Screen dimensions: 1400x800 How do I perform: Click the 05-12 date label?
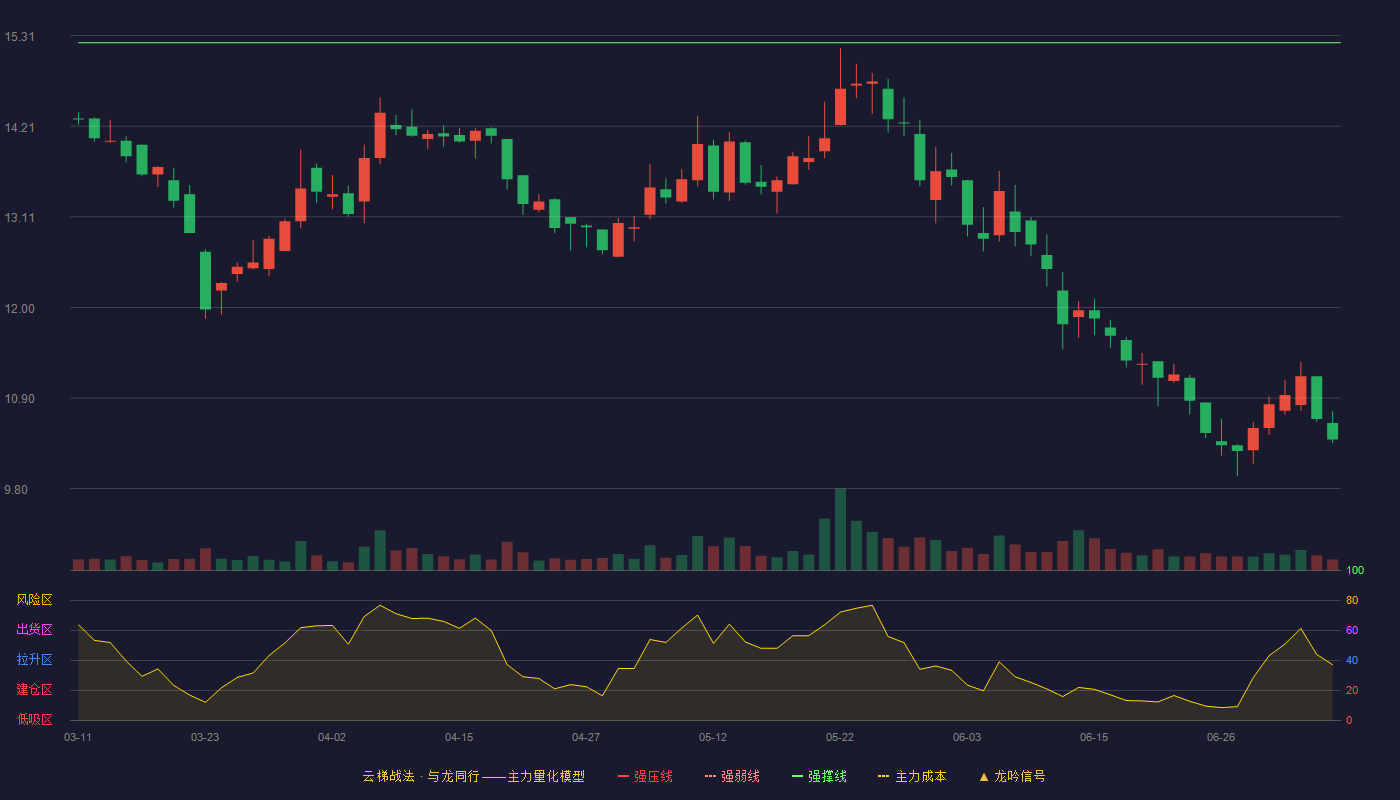tap(713, 737)
